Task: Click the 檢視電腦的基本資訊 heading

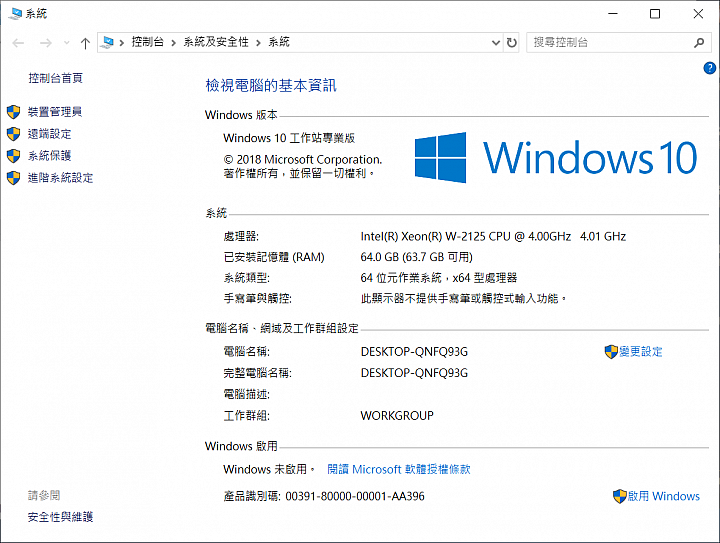Action: (x=271, y=85)
